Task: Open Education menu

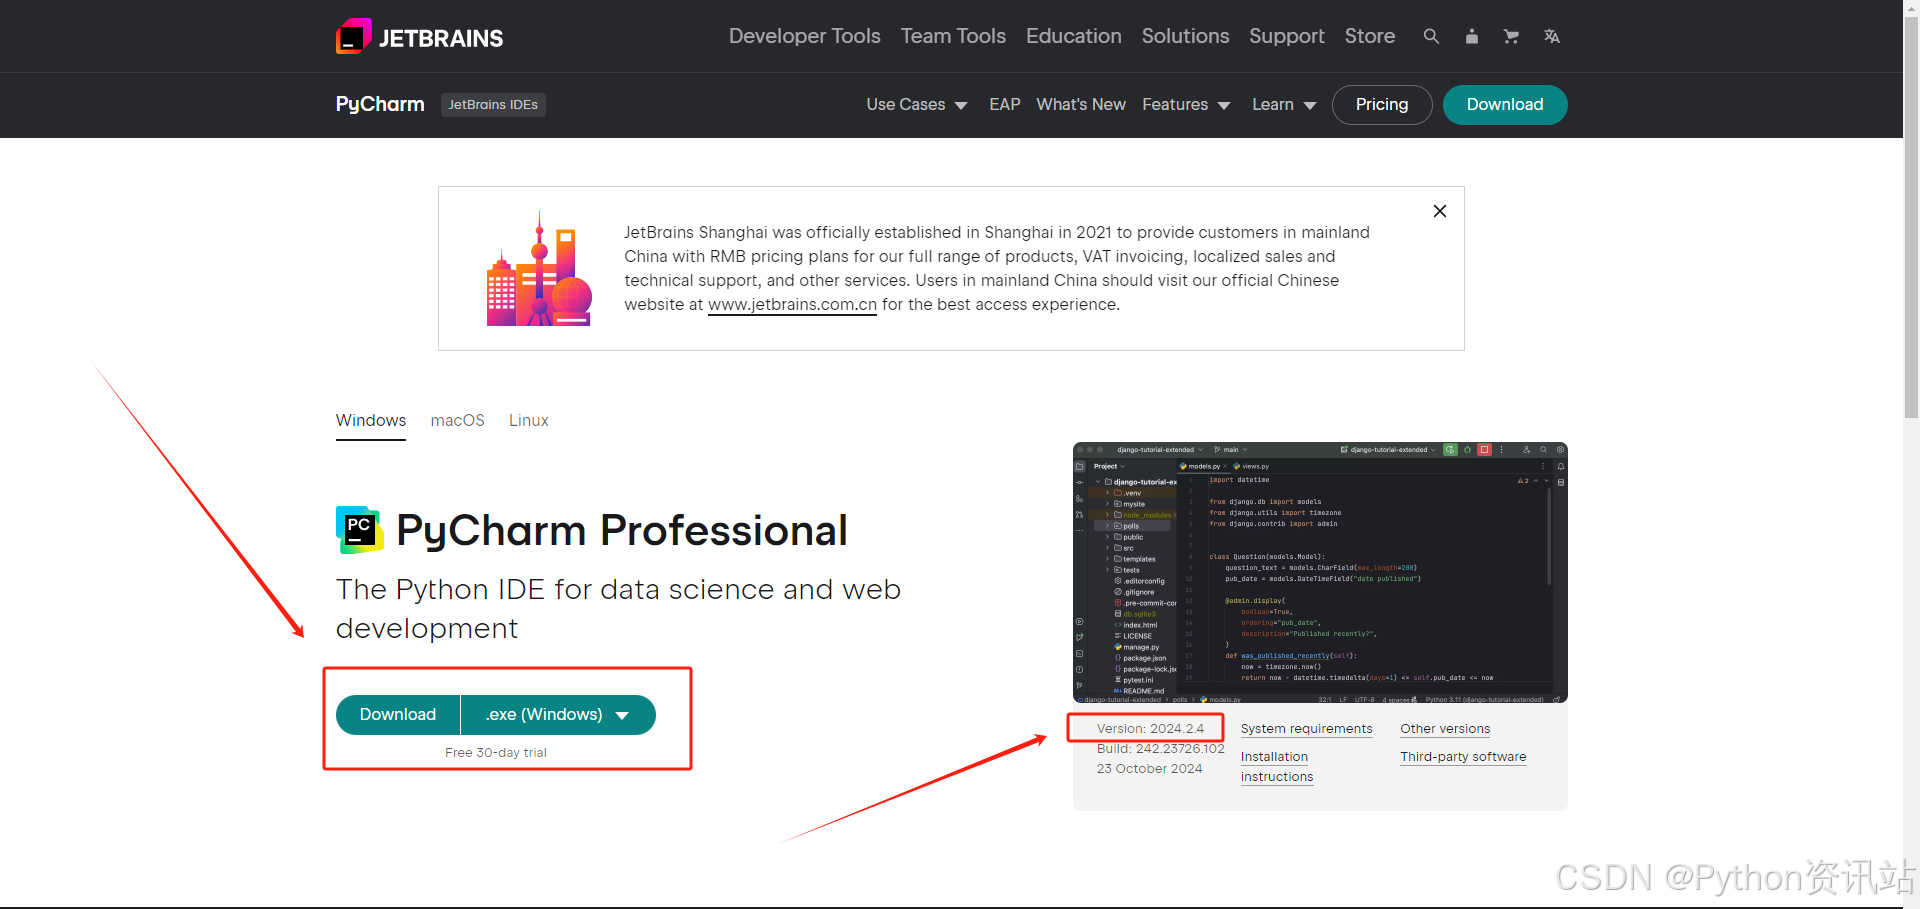Action: [1074, 36]
